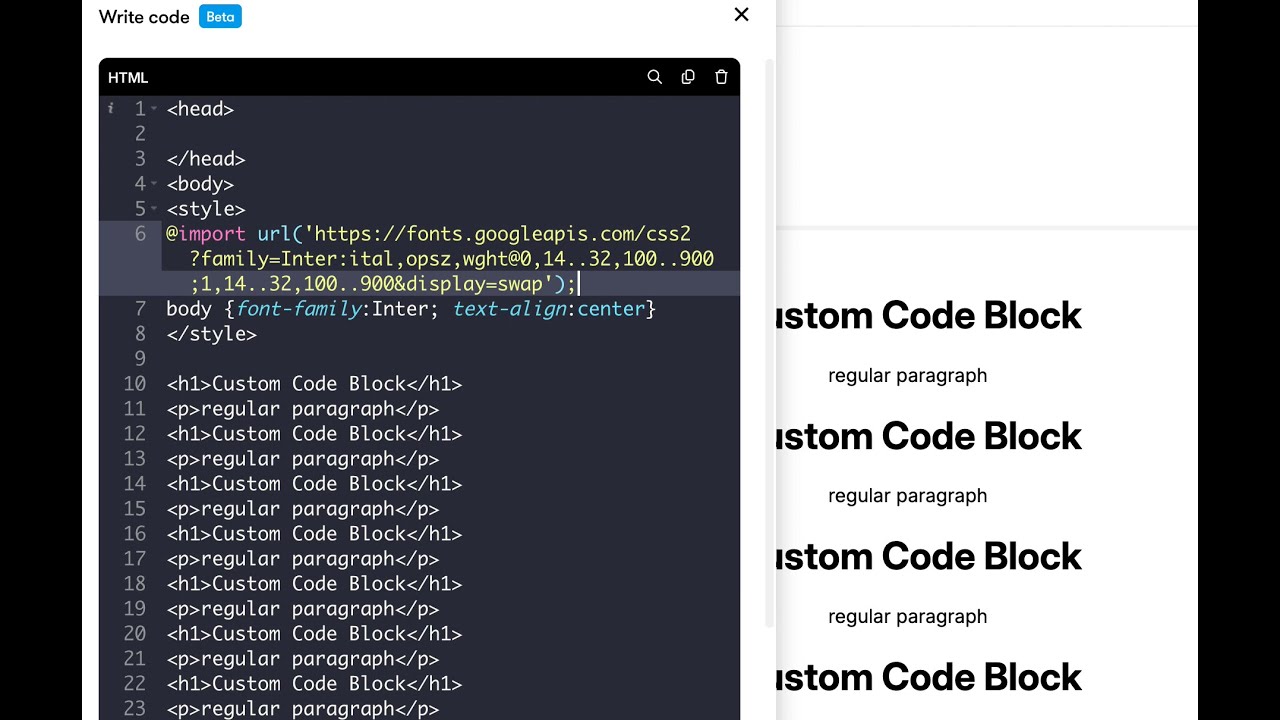This screenshot has width=1280, height=720.
Task: Click the first Custom Code Block preview heading
Action: (929, 315)
